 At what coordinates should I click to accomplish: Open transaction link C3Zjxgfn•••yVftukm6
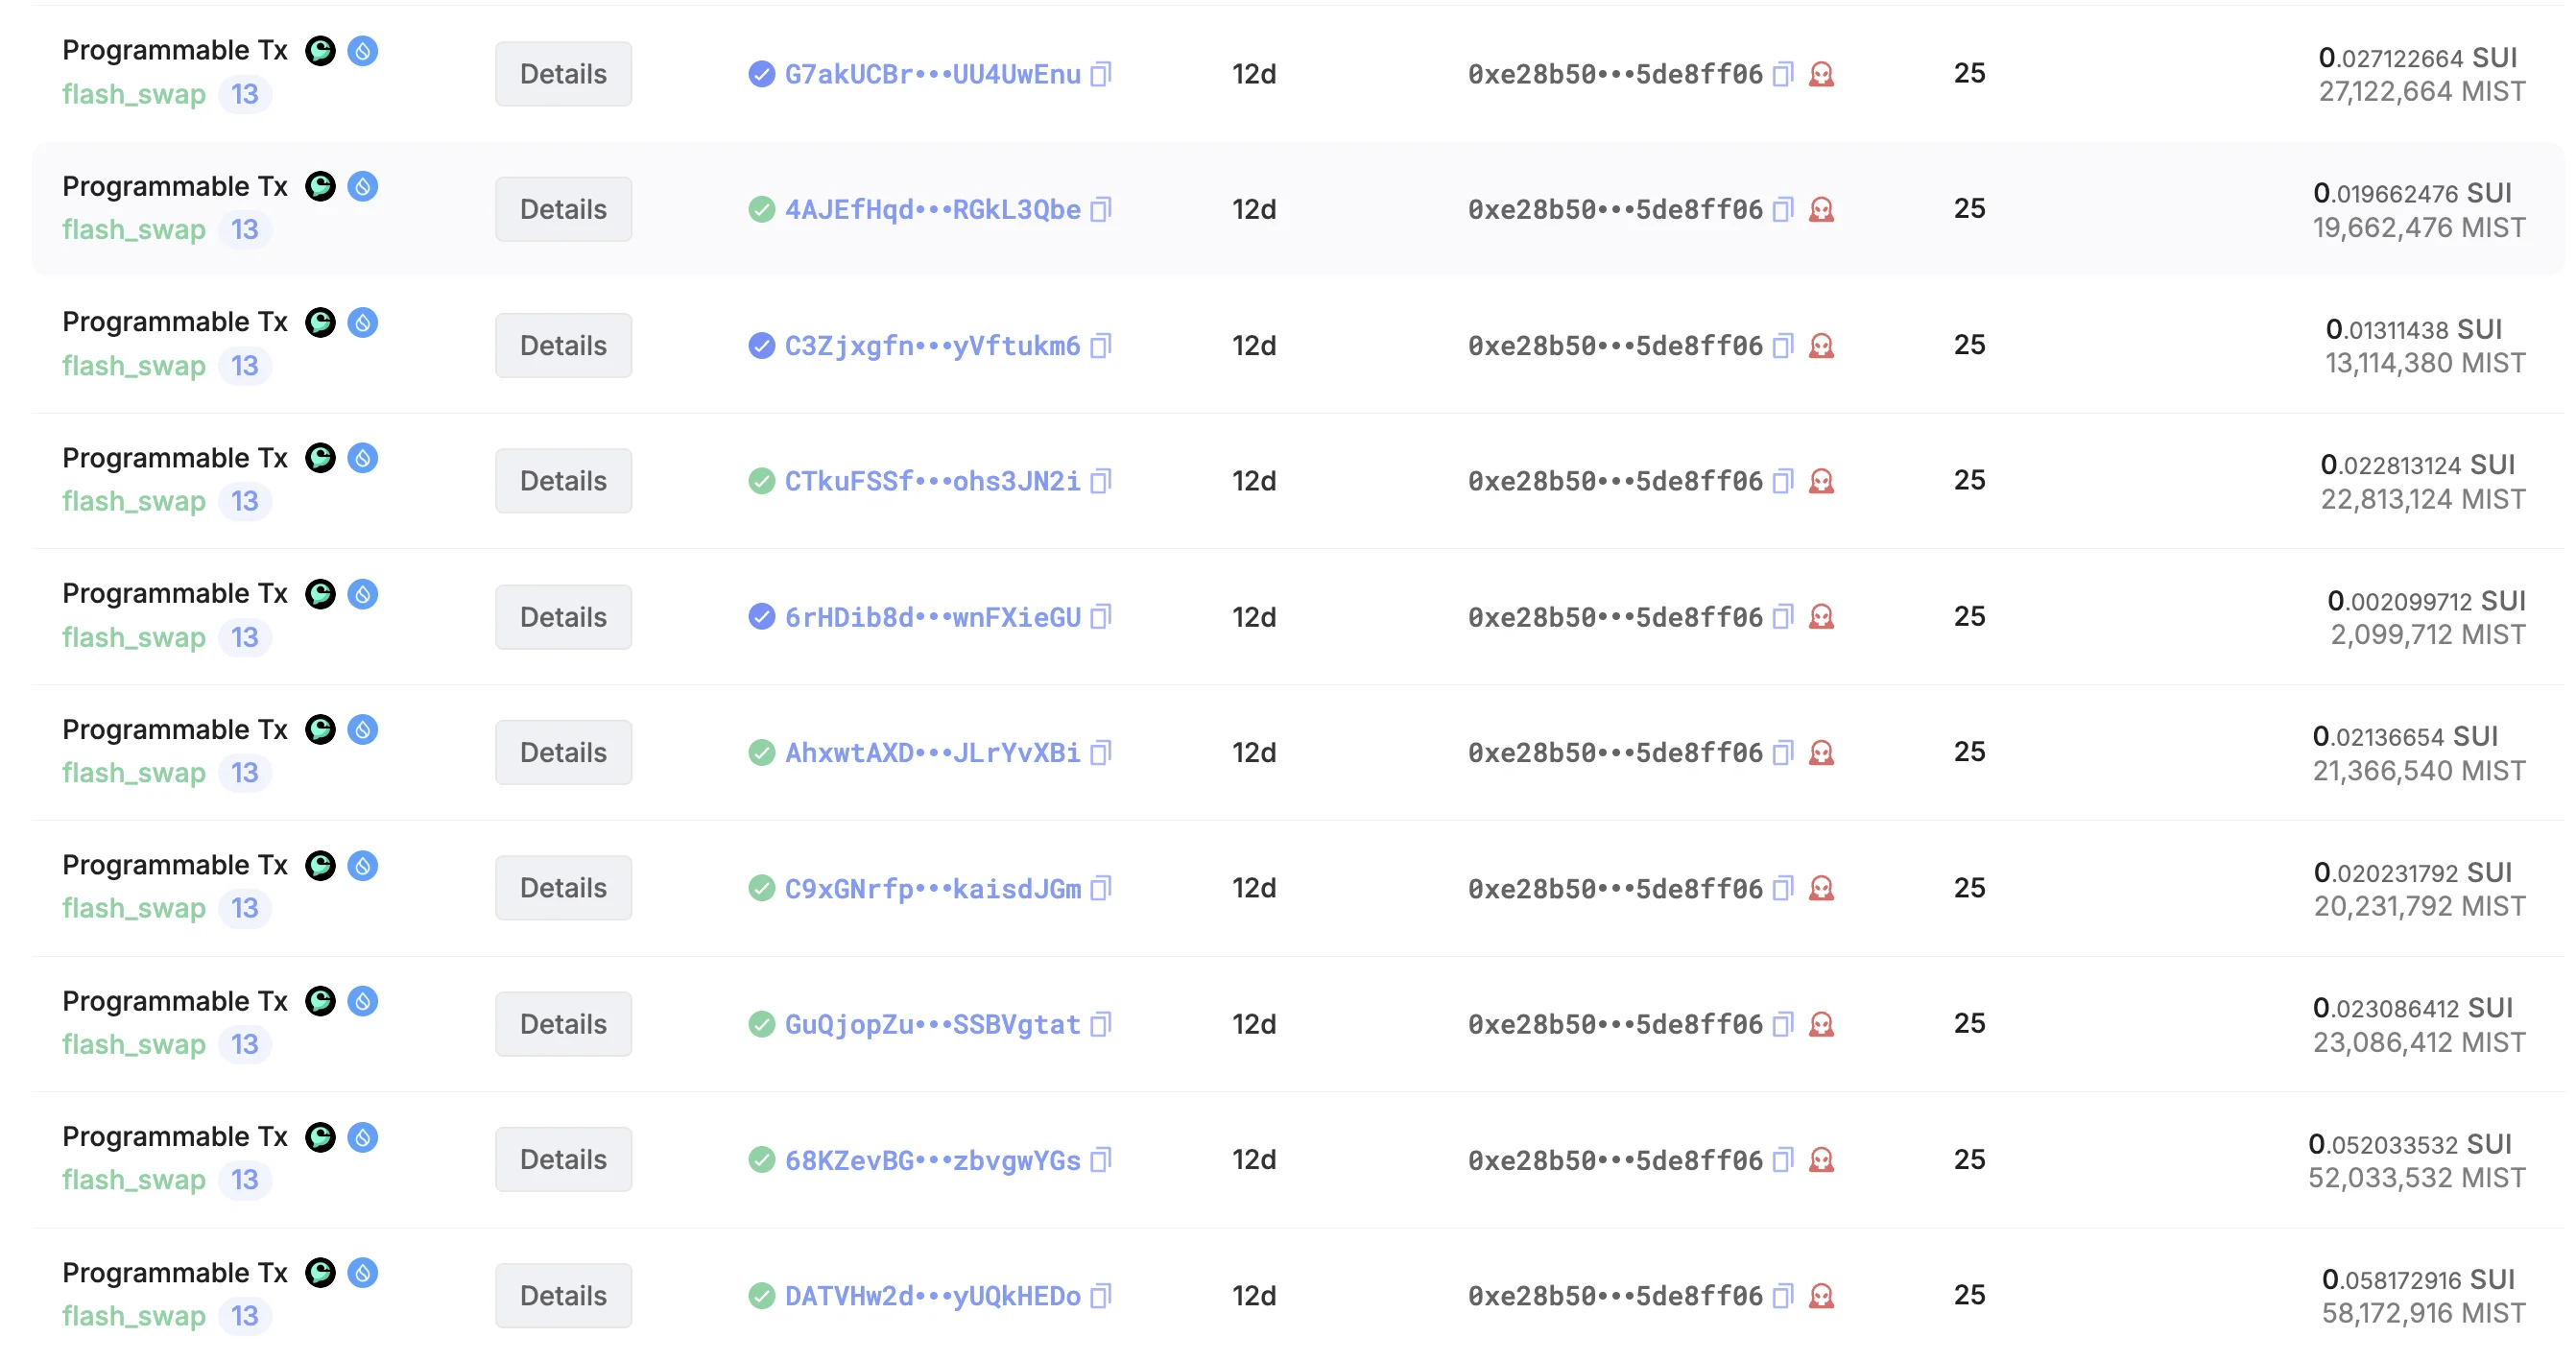click(932, 346)
